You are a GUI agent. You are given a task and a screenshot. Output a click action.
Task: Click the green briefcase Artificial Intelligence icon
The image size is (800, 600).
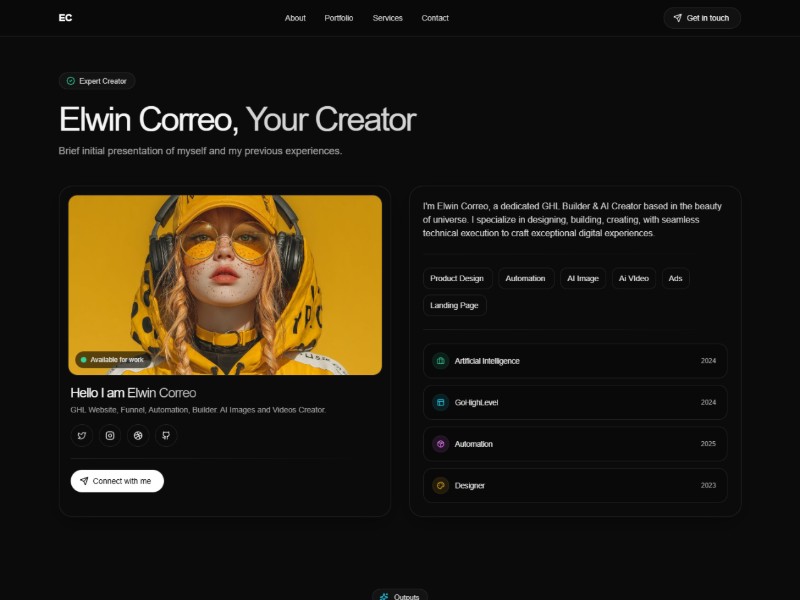click(x=440, y=361)
